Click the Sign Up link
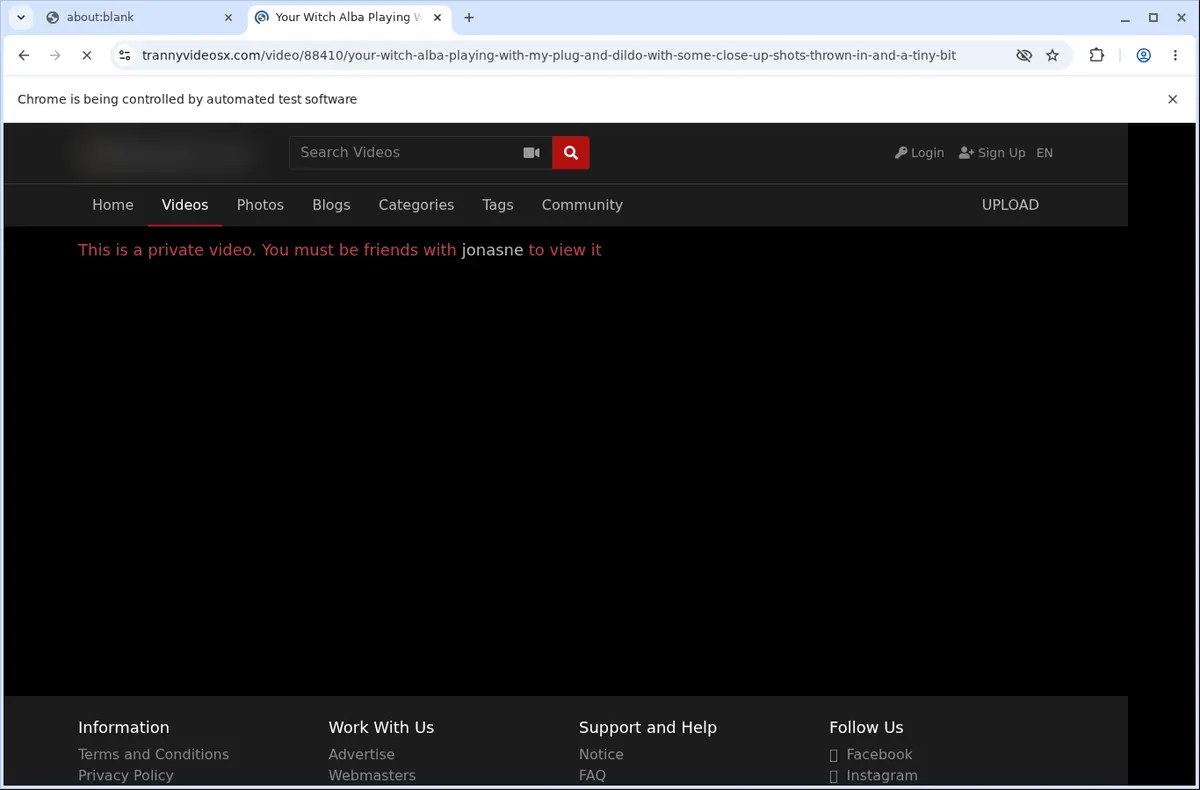This screenshot has height=790, width=1200. [992, 153]
